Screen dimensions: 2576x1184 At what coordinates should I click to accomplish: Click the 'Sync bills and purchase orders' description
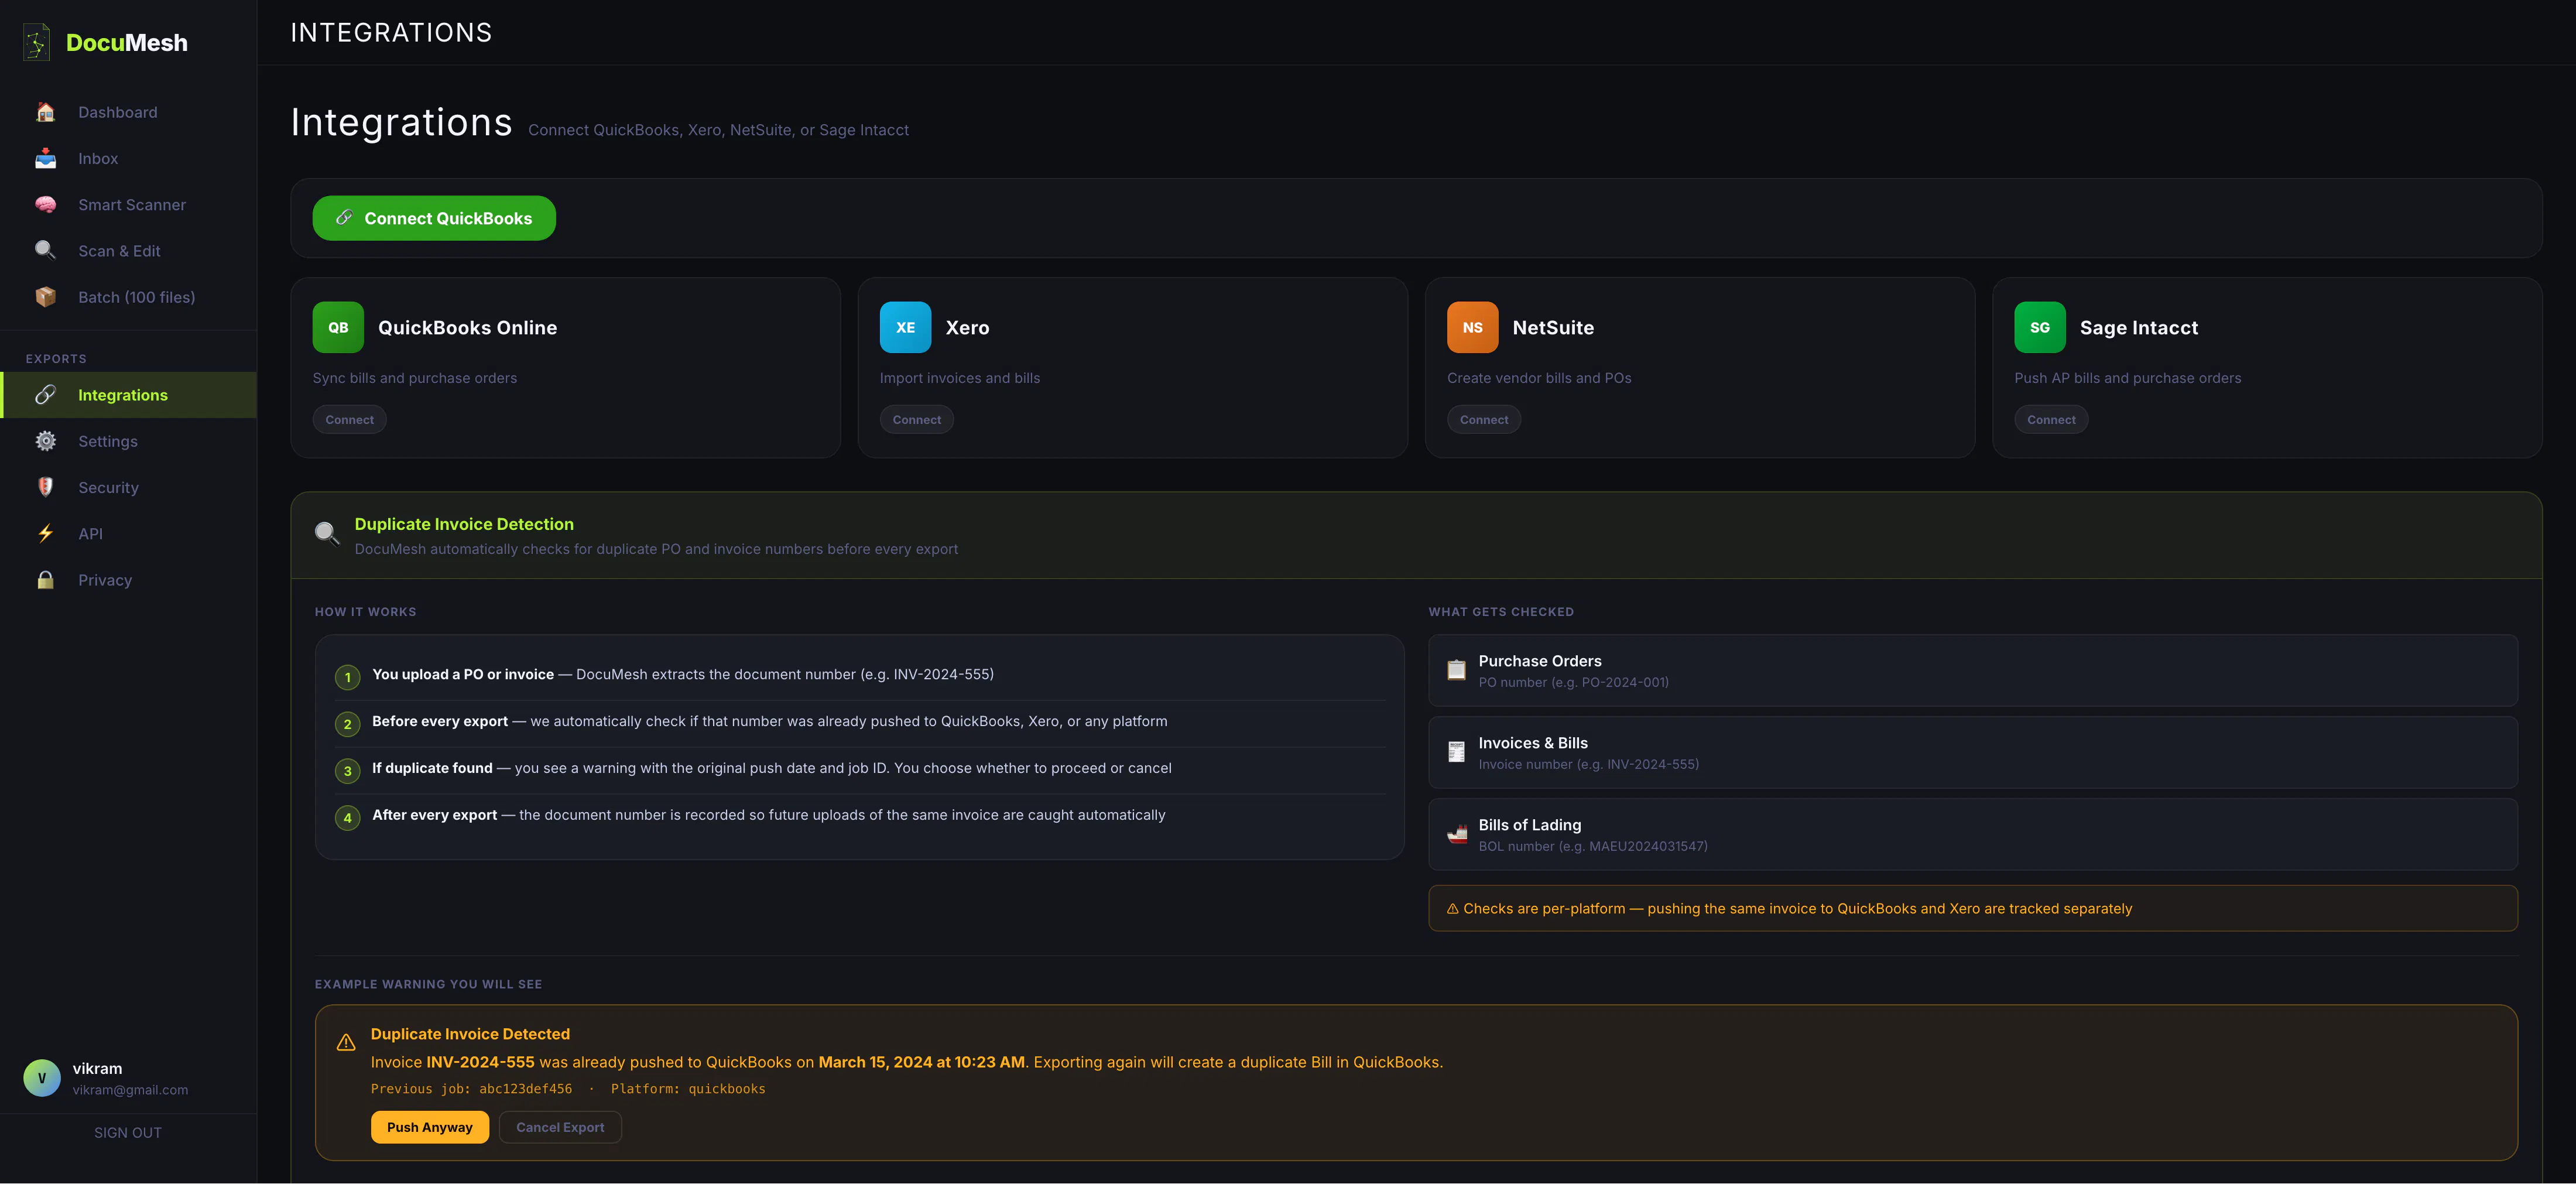click(x=415, y=378)
